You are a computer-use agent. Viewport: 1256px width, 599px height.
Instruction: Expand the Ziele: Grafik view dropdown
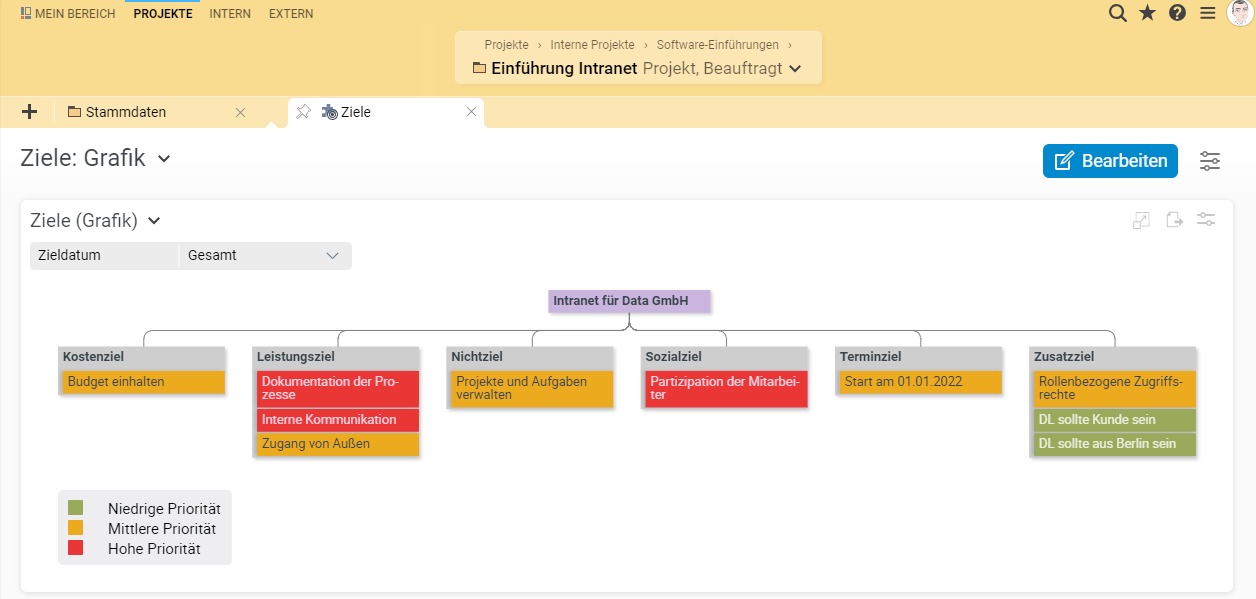(164, 158)
